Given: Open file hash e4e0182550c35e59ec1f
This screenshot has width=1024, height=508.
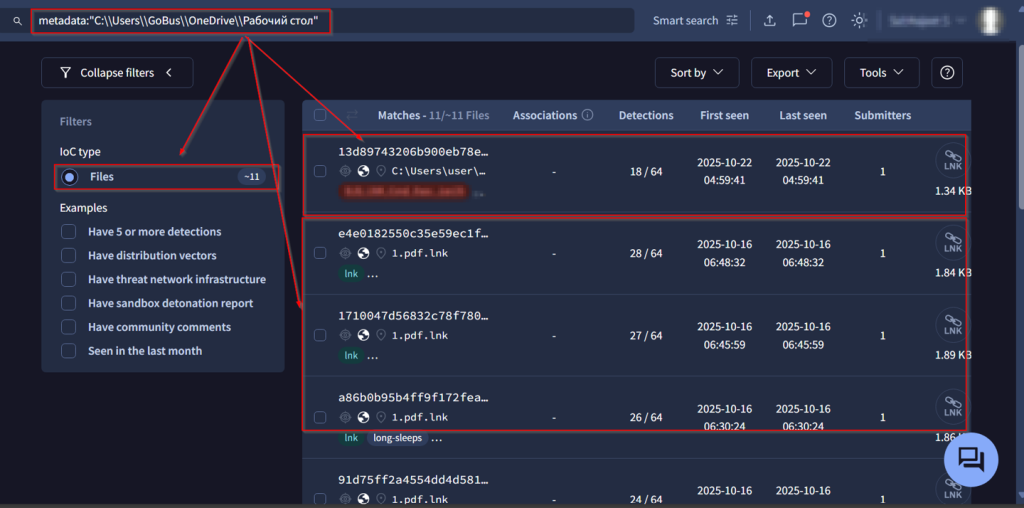Looking at the screenshot, I should pos(413,234).
